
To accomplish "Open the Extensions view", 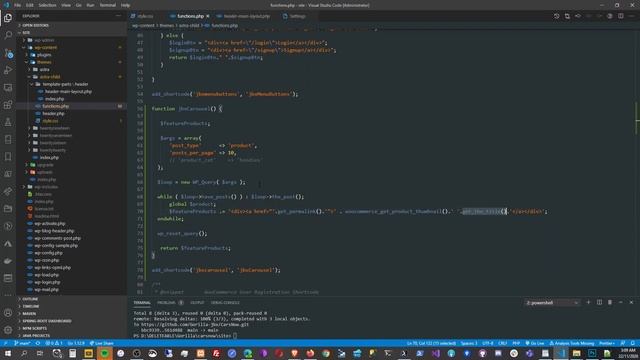I will [x=8, y=105].
